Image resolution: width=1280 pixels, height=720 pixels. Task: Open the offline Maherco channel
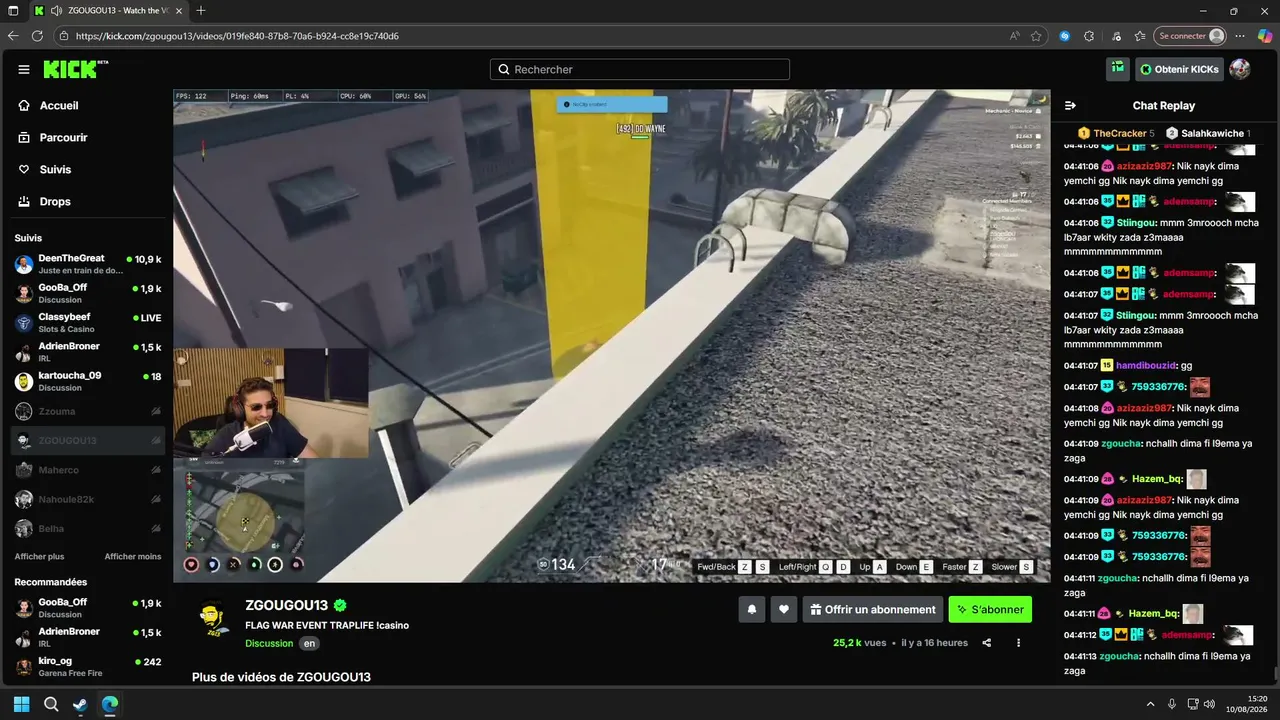point(88,470)
